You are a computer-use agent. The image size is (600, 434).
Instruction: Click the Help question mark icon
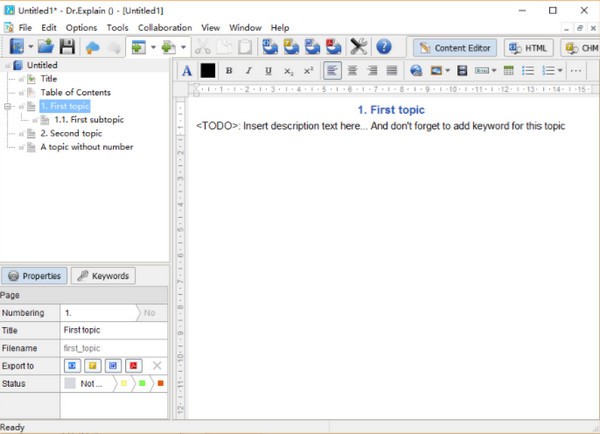[384, 47]
